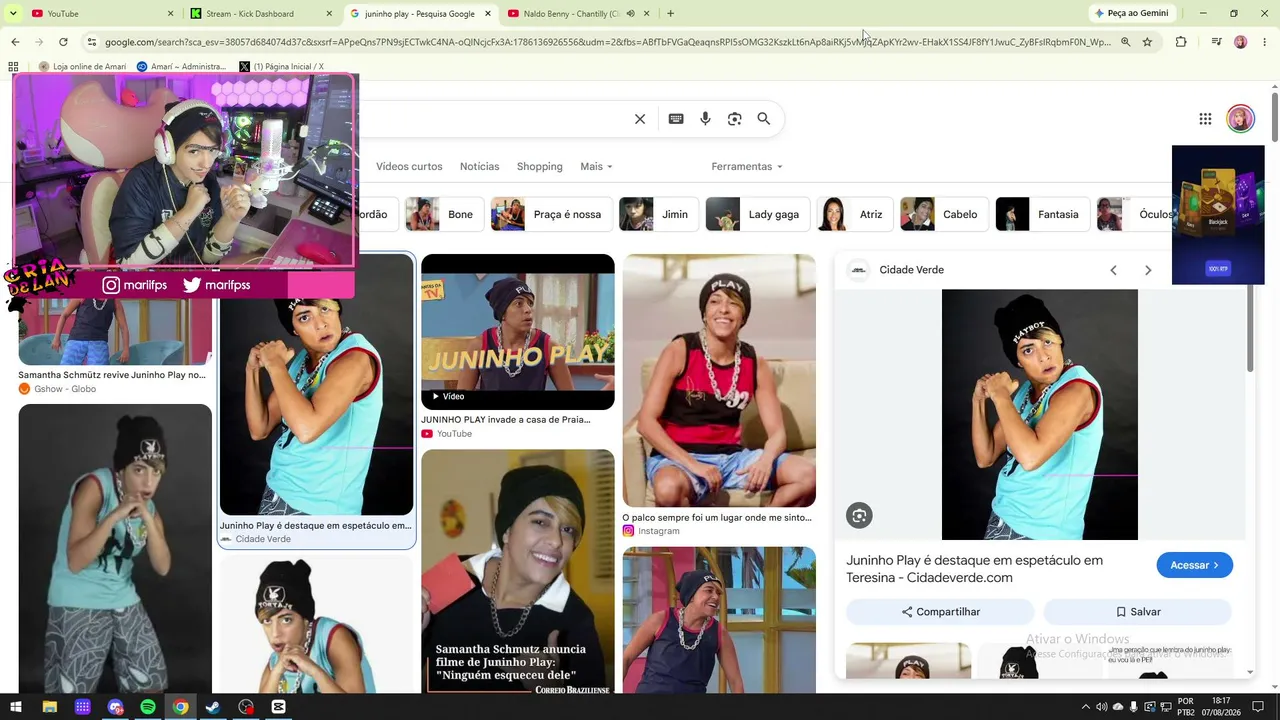Image resolution: width=1280 pixels, height=720 pixels.
Task: Select the Praça é nossa filter chip
Action: (550, 214)
